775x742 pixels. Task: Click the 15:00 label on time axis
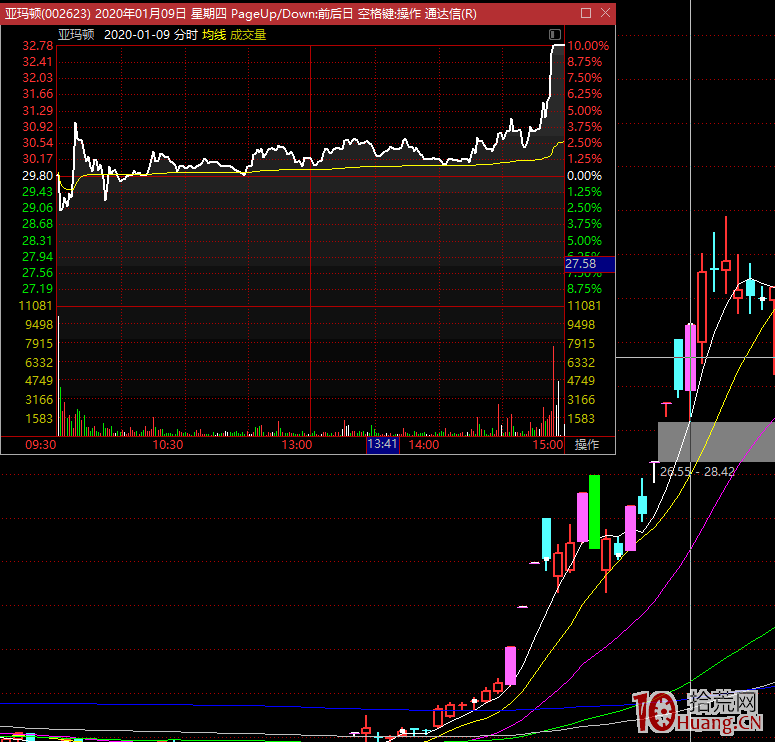coord(548,444)
